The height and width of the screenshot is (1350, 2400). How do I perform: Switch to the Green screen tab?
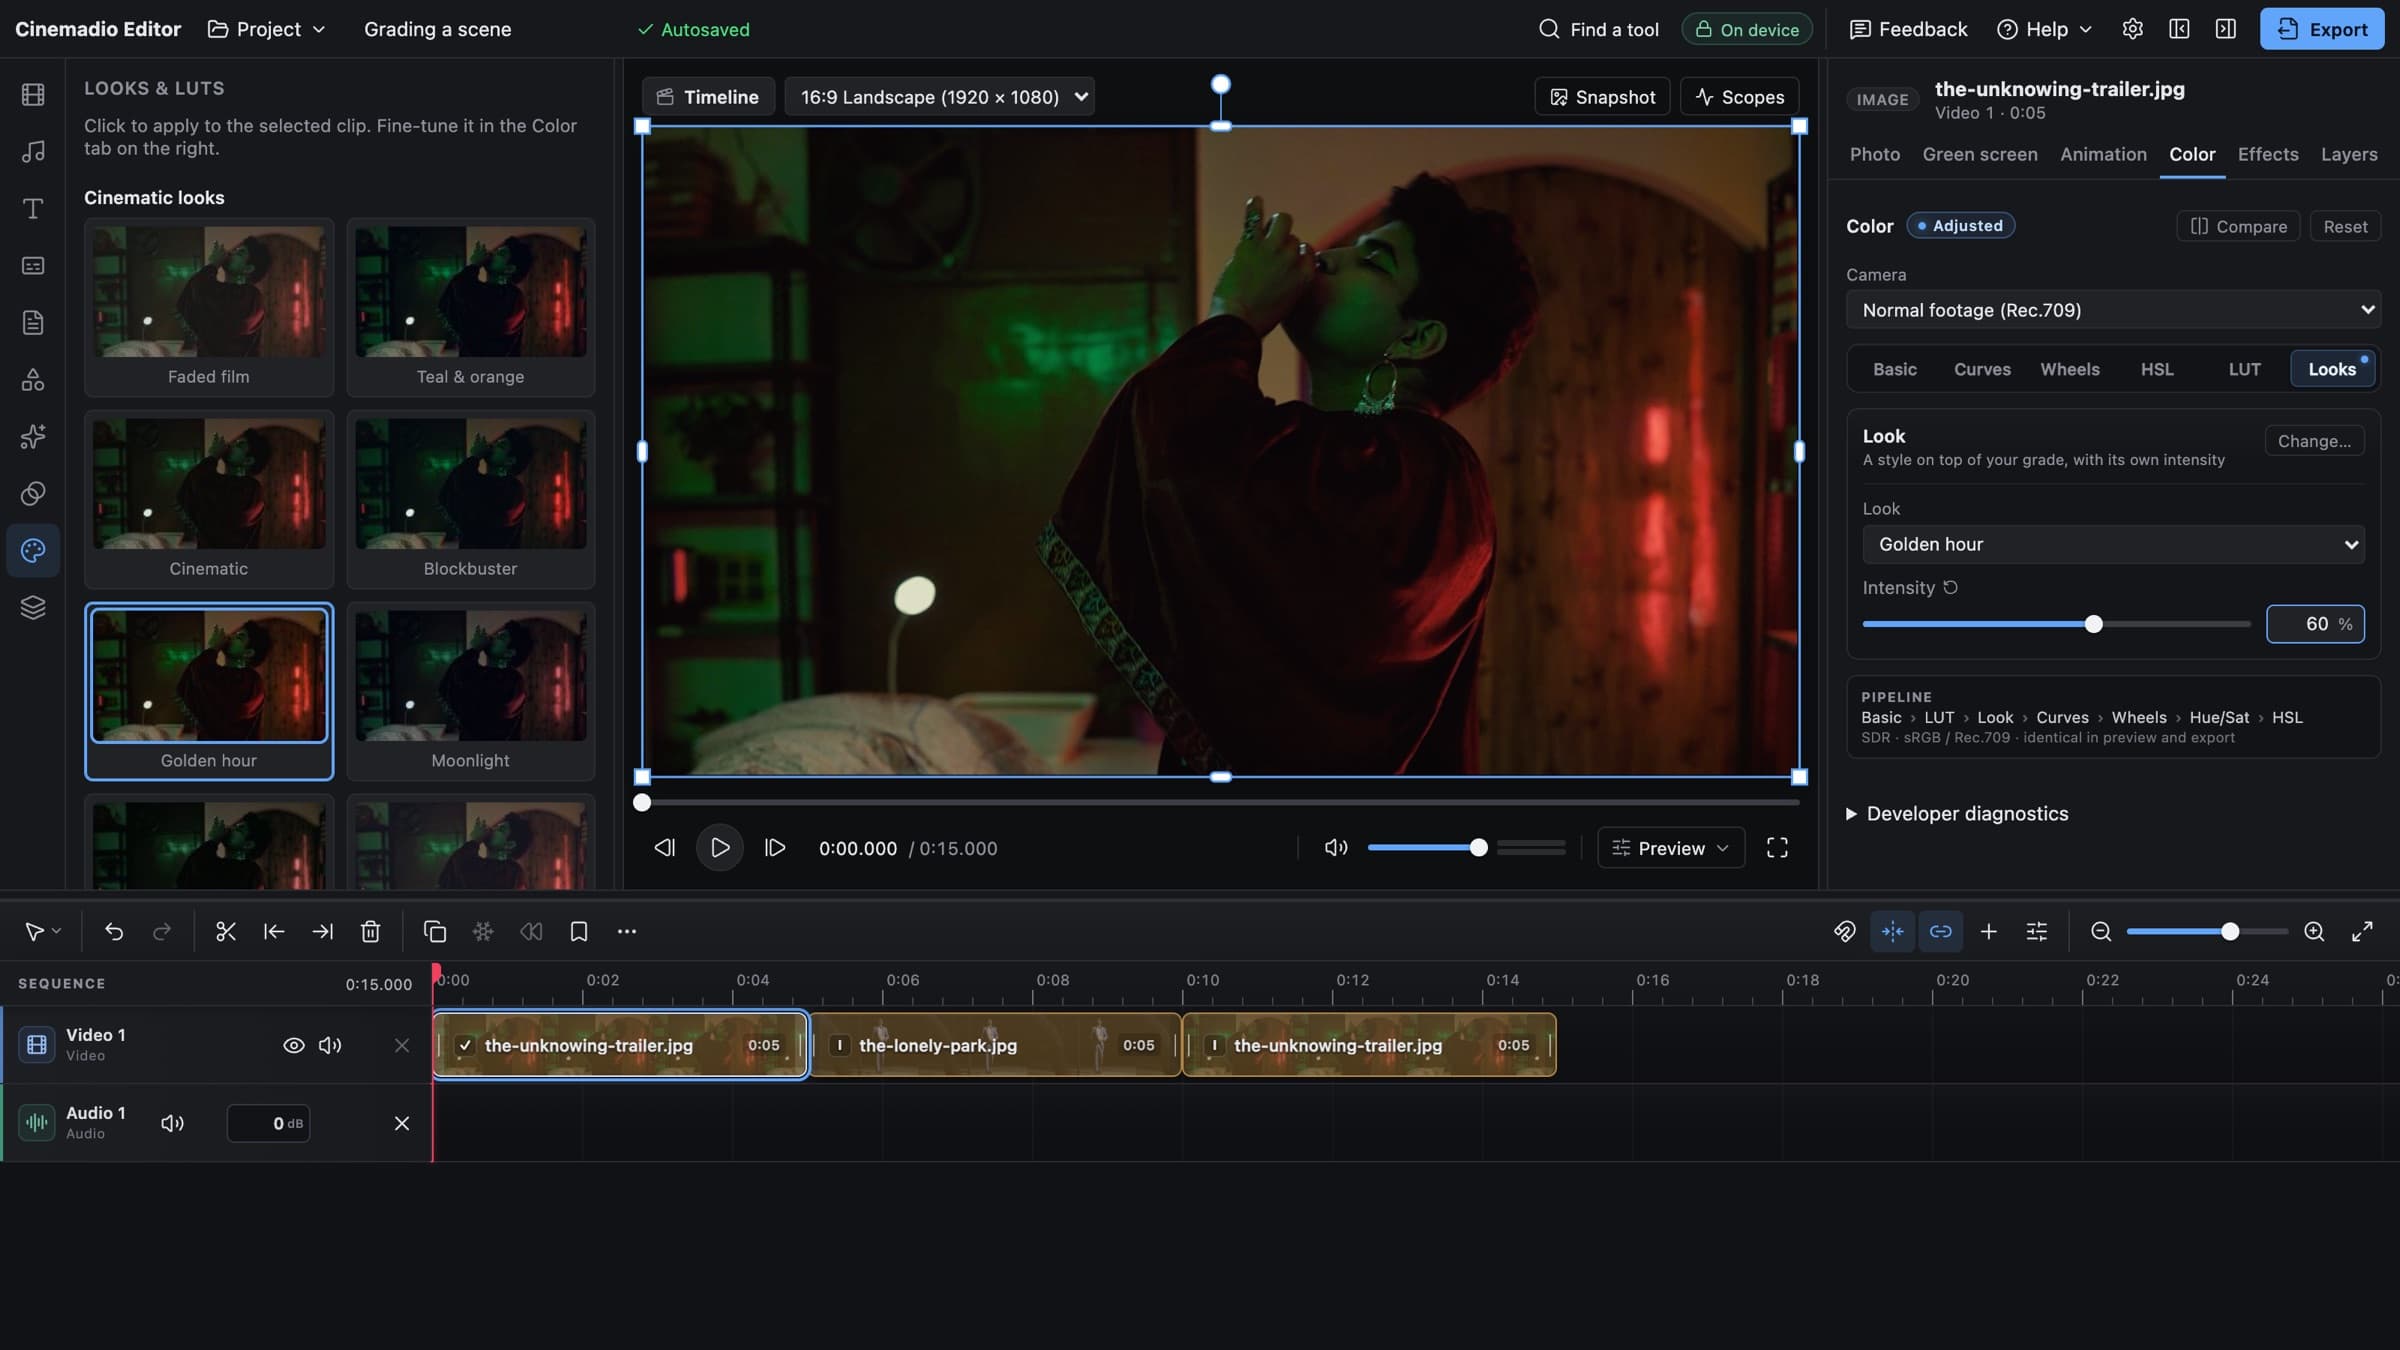pos(1980,154)
